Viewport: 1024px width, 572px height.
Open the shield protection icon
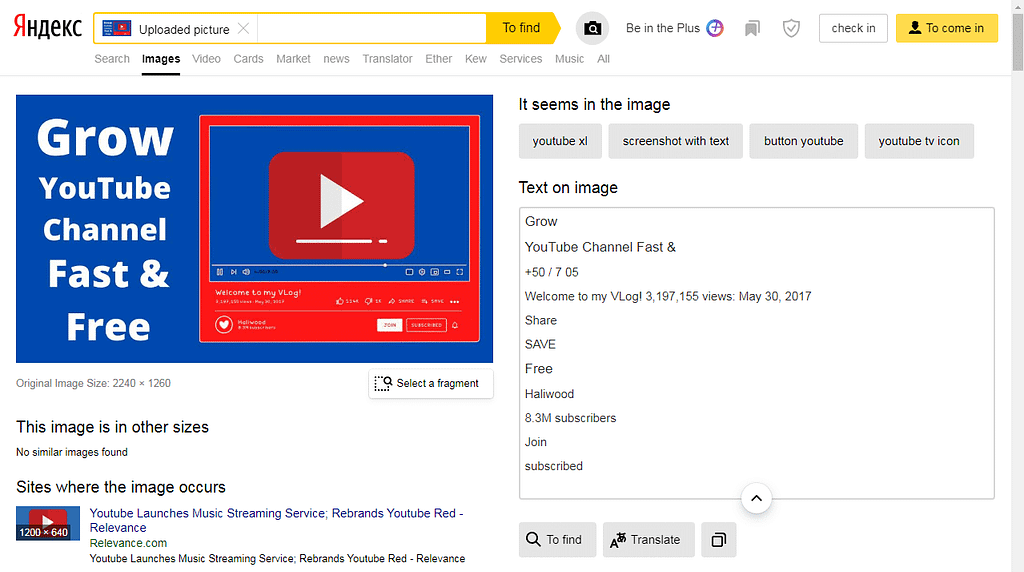(x=791, y=28)
